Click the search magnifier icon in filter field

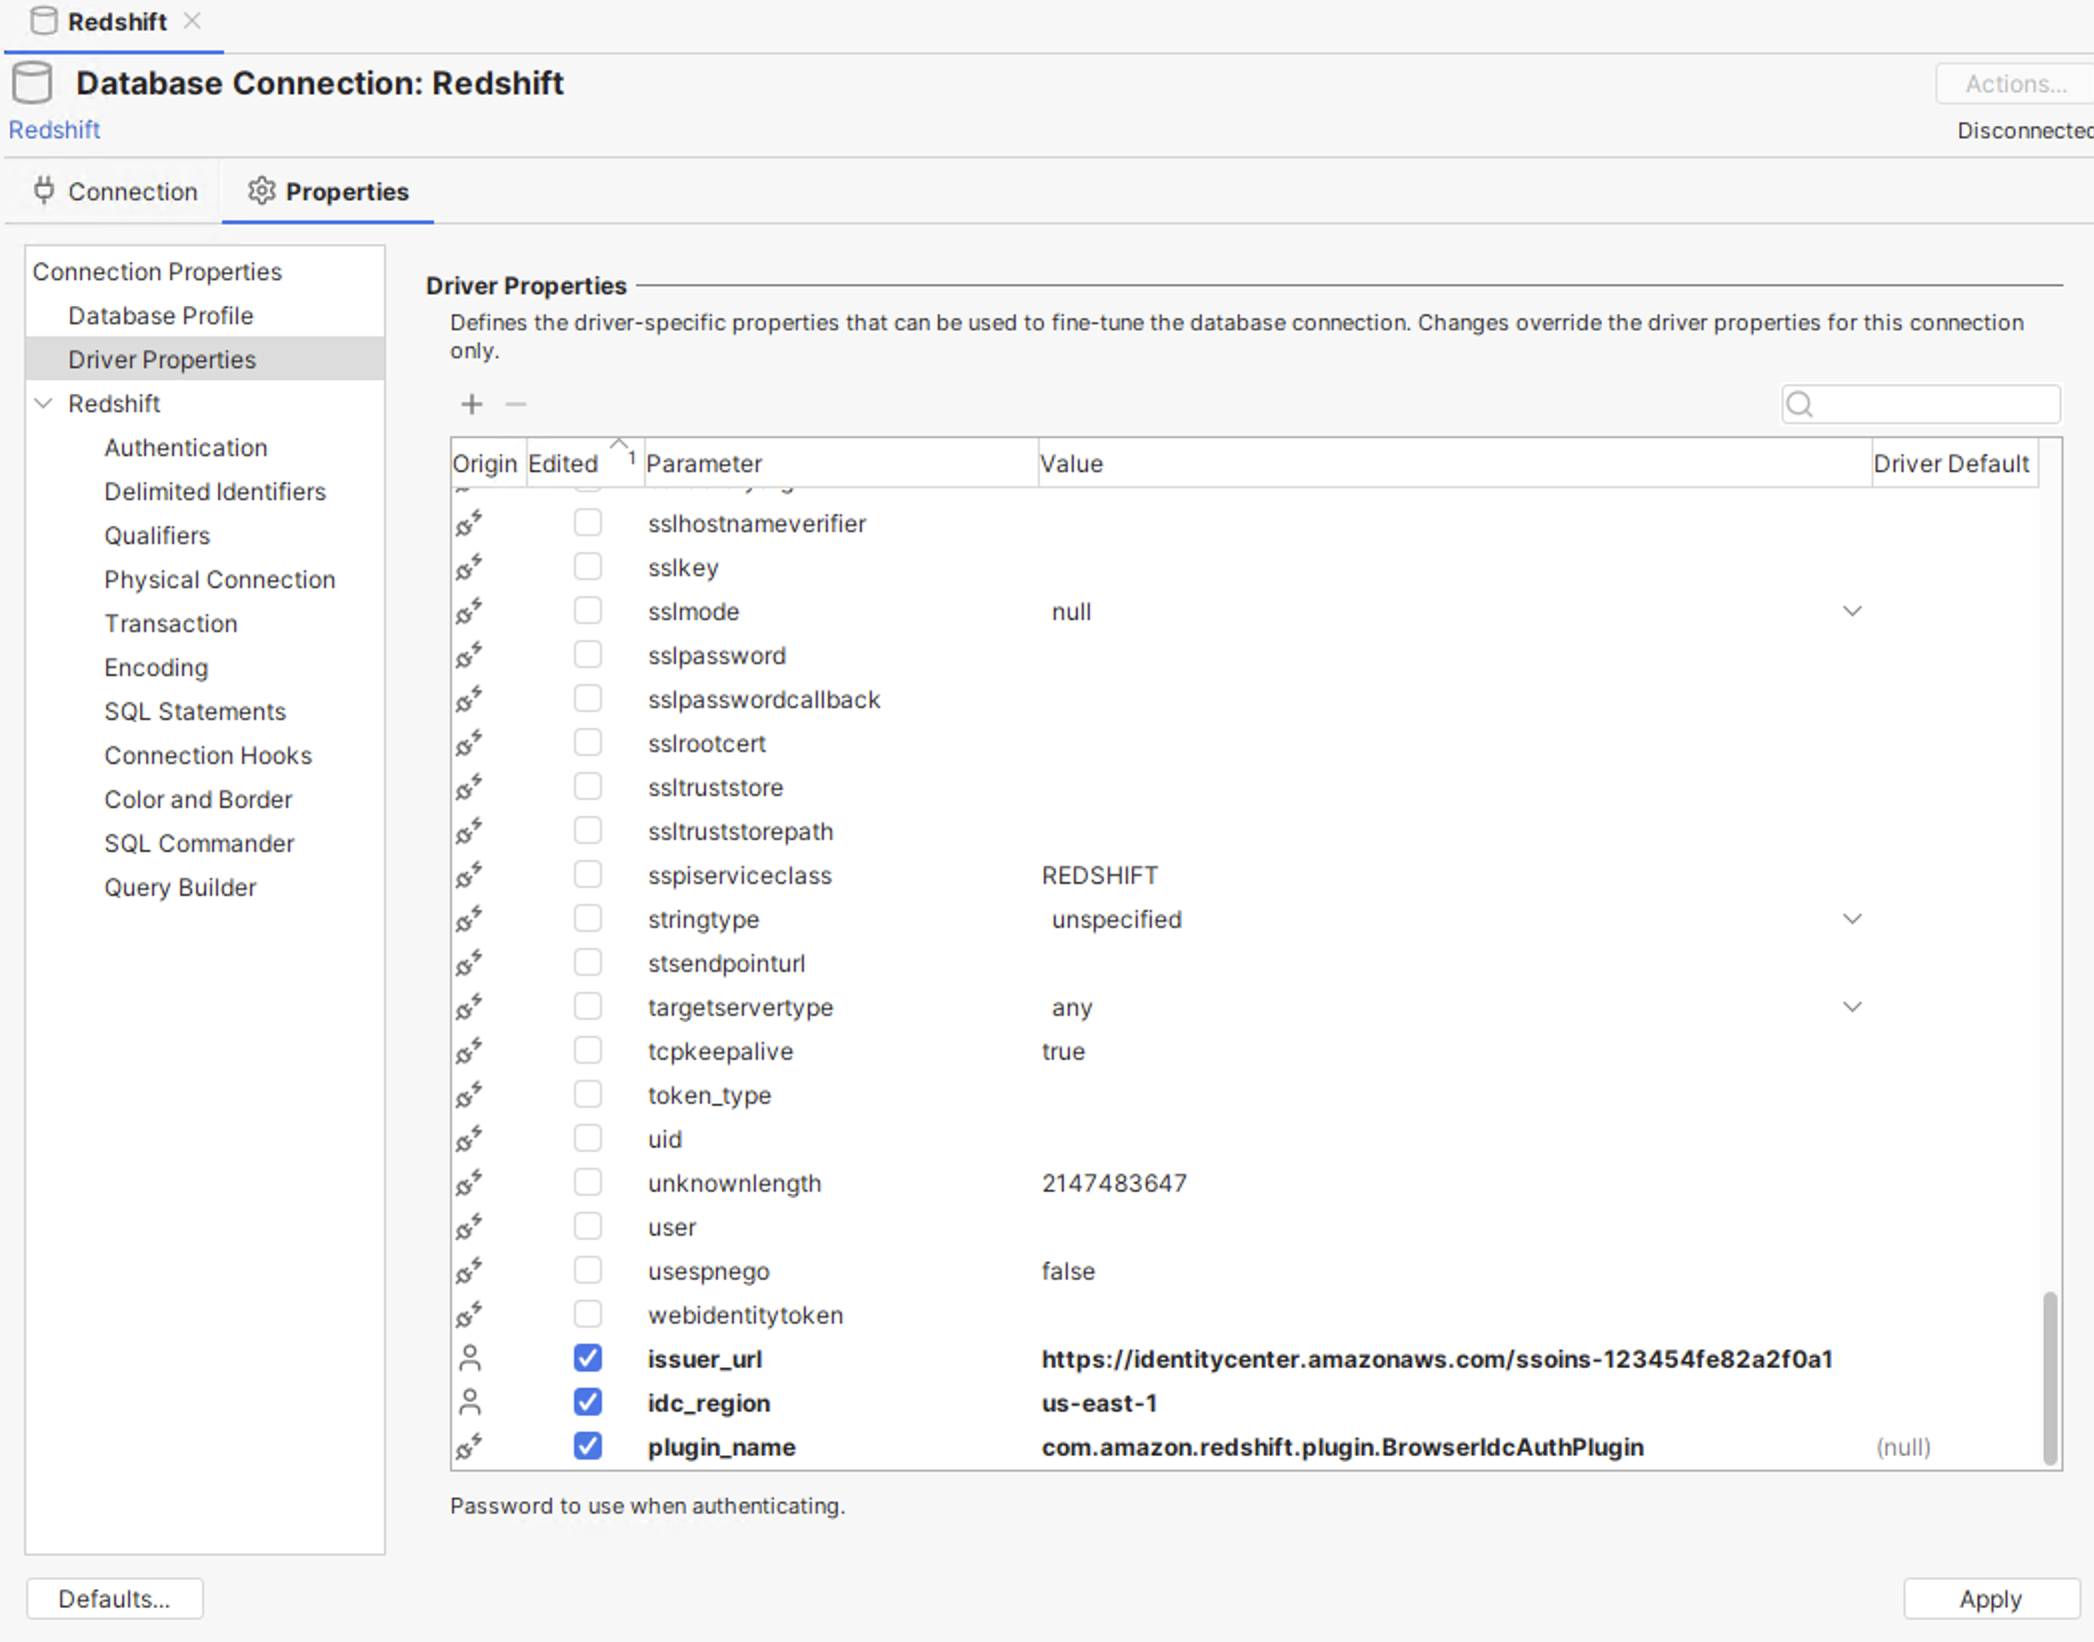(x=1799, y=404)
